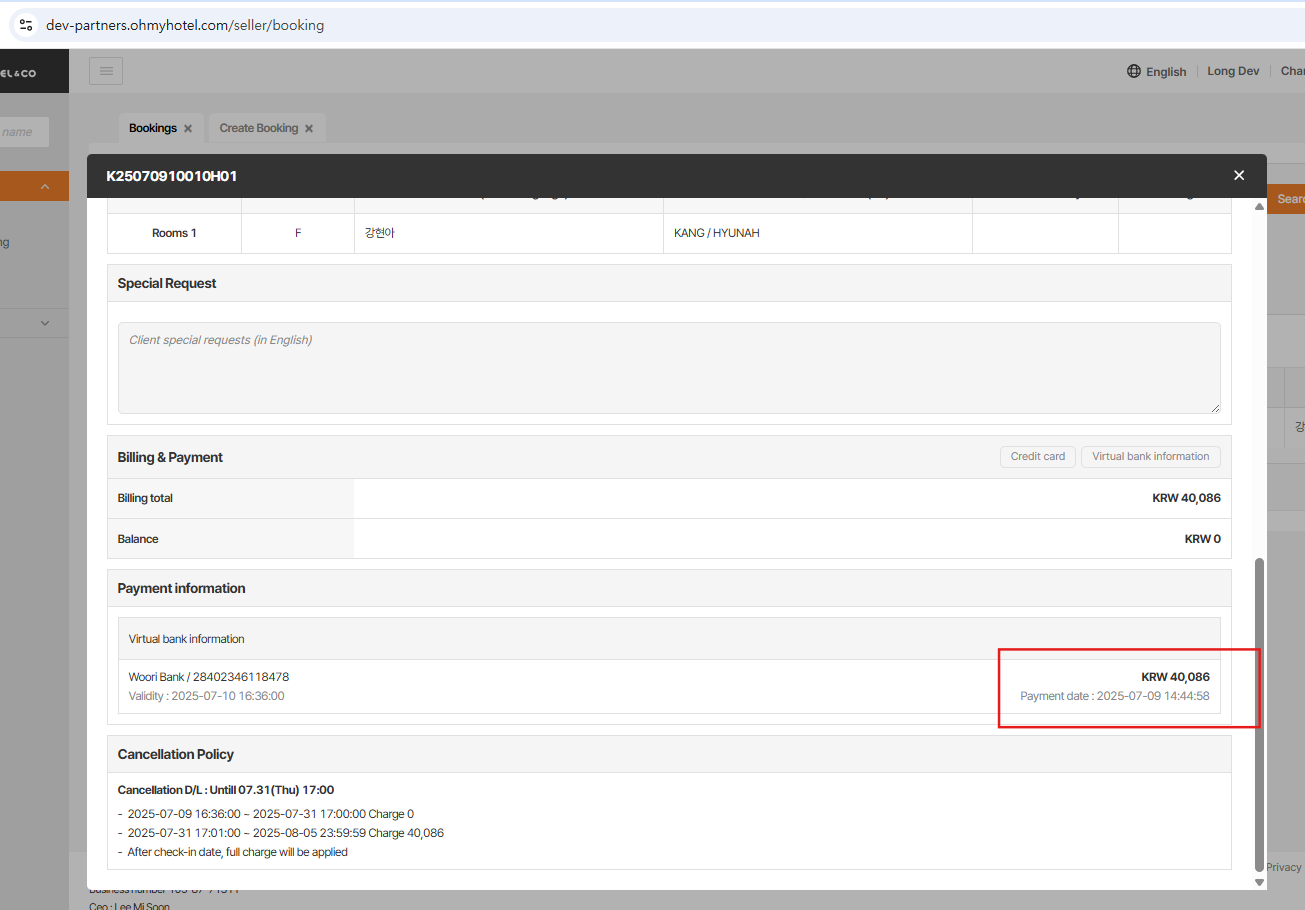Expand the lower sidebar section chevron
The image size is (1305, 910).
45,323
